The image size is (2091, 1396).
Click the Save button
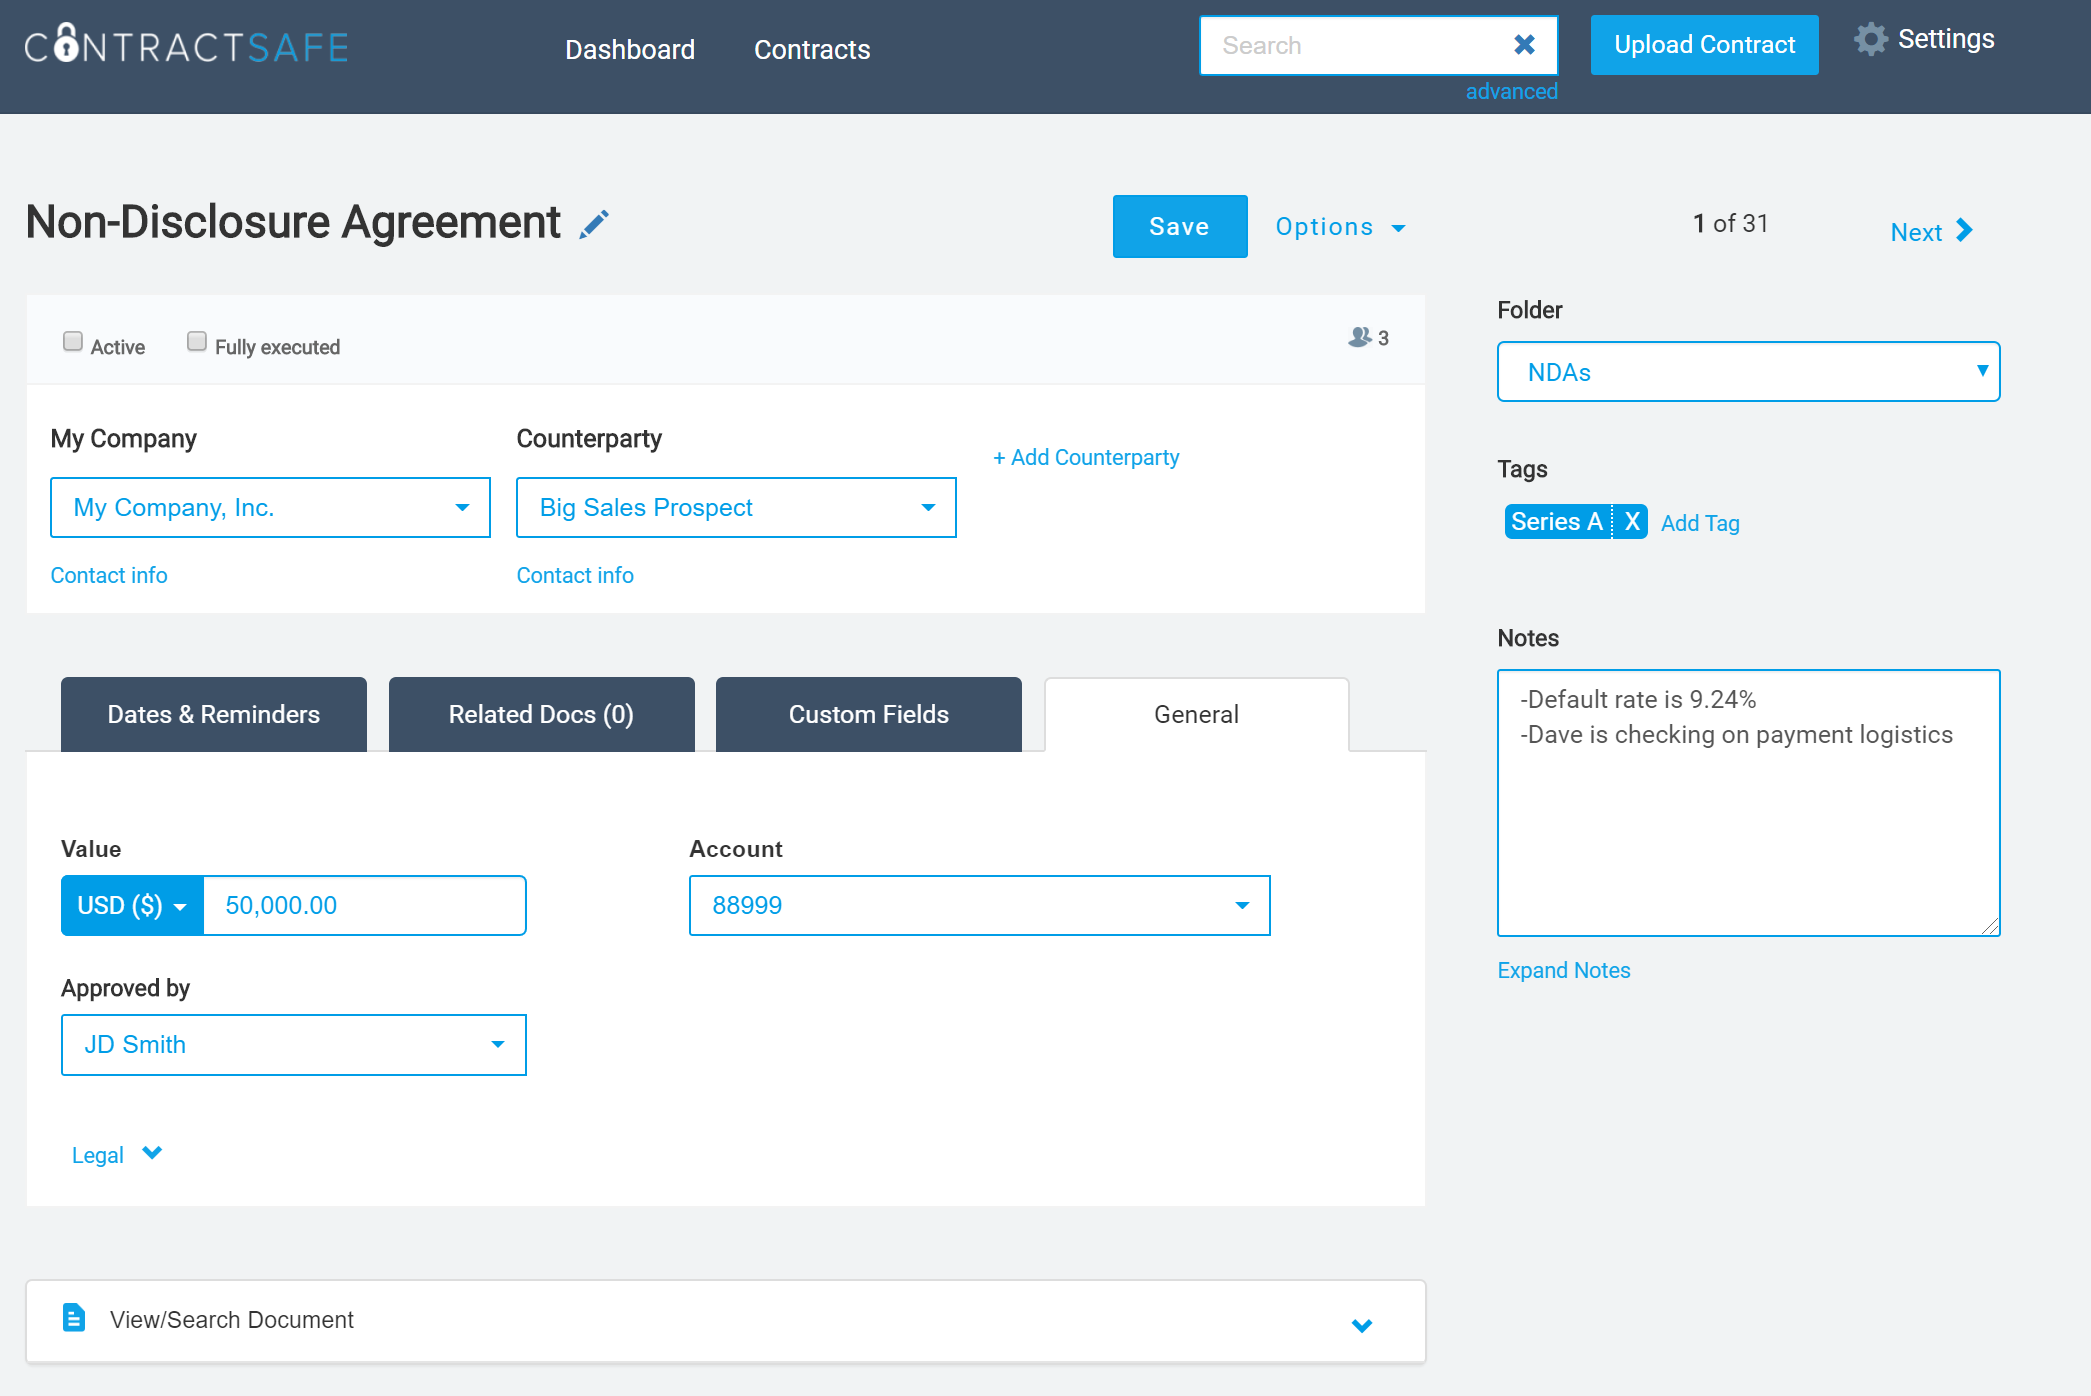tap(1180, 226)
